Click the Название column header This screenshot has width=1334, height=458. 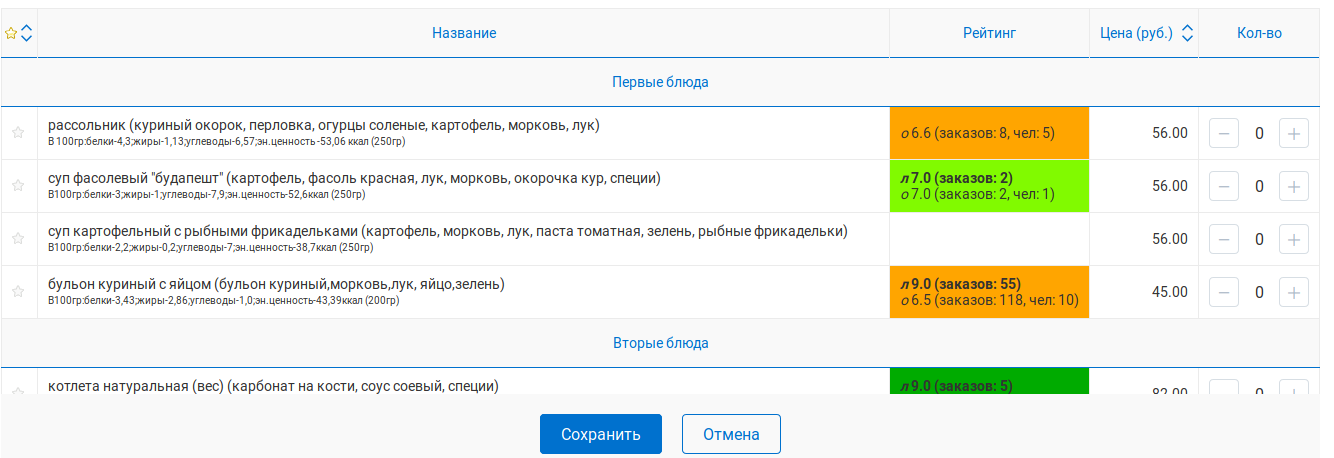pyautogui.click(x=464, y=33)
